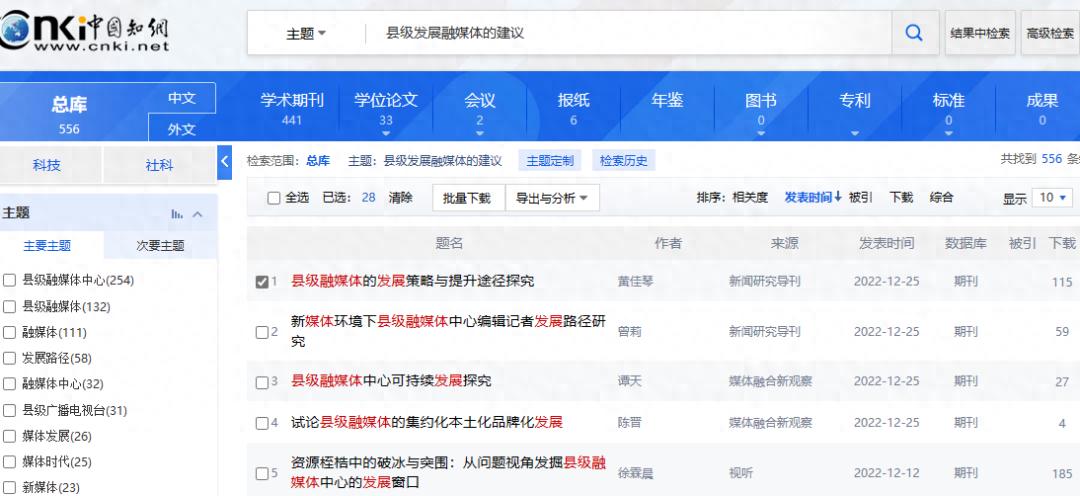Collapse the left sidebar with arrow icon
The width and height of the screenshot is (1080, 496).
[x=224, y=161]
